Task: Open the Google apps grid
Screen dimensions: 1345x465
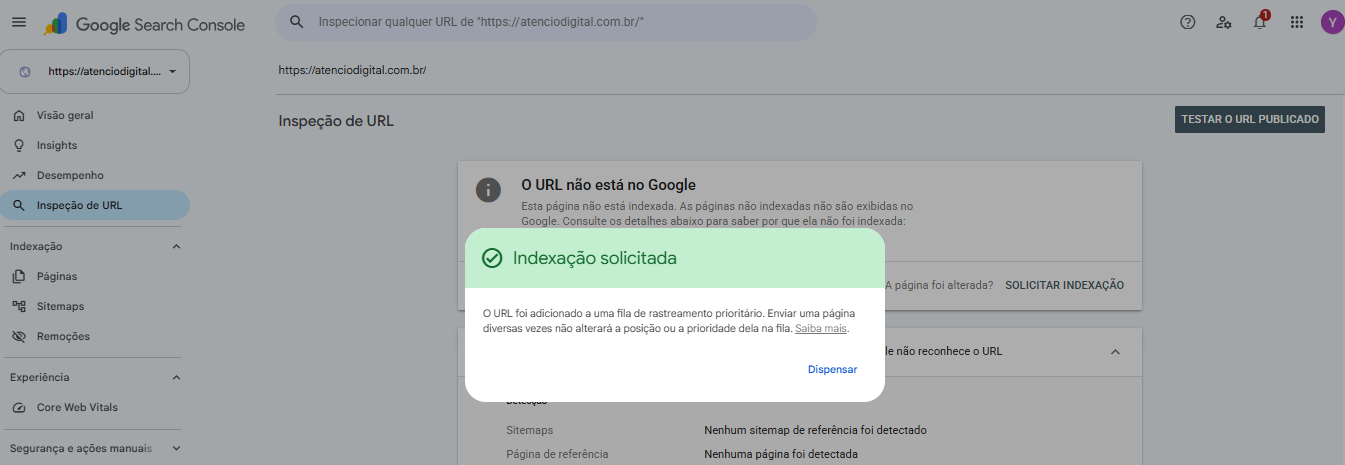Action: tap(1296, 22)
